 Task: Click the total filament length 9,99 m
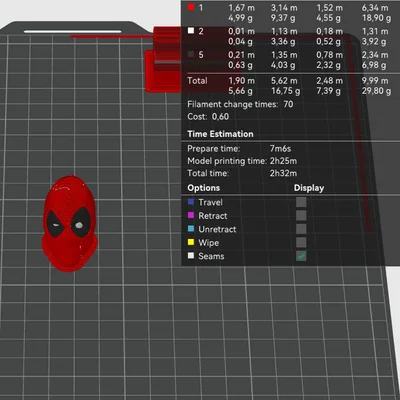375,81
